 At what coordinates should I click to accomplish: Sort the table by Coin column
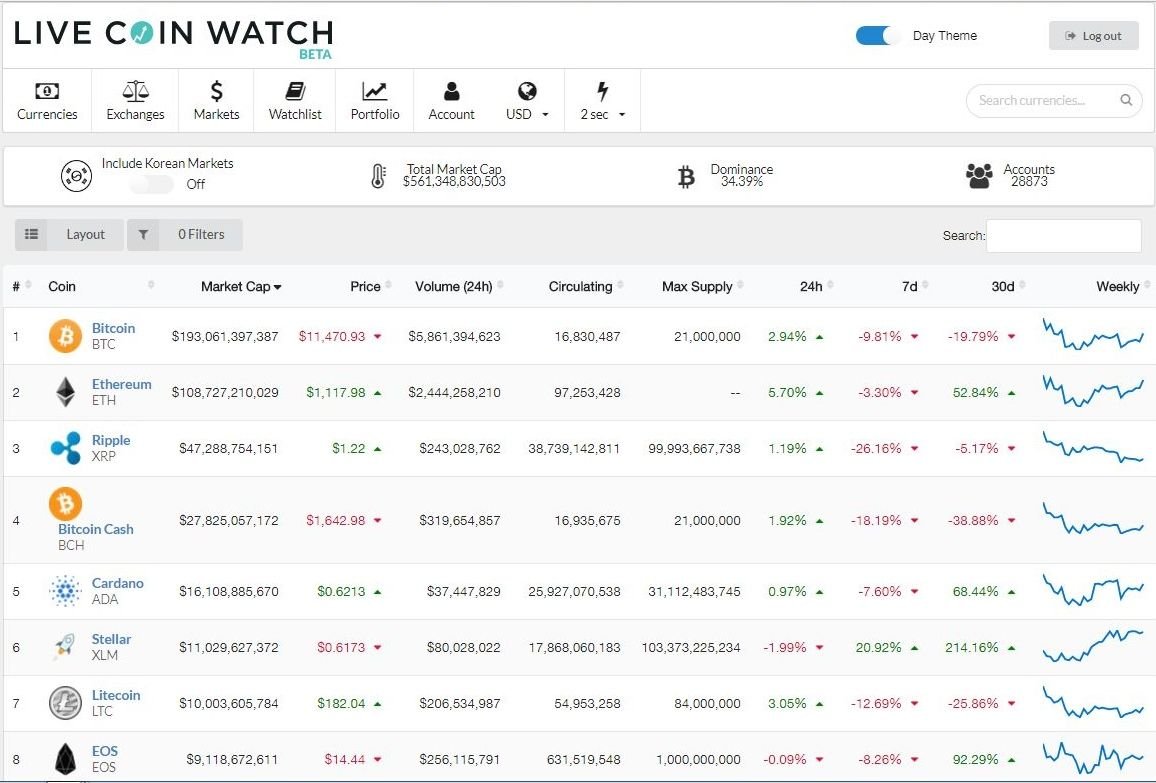[100, 286]
